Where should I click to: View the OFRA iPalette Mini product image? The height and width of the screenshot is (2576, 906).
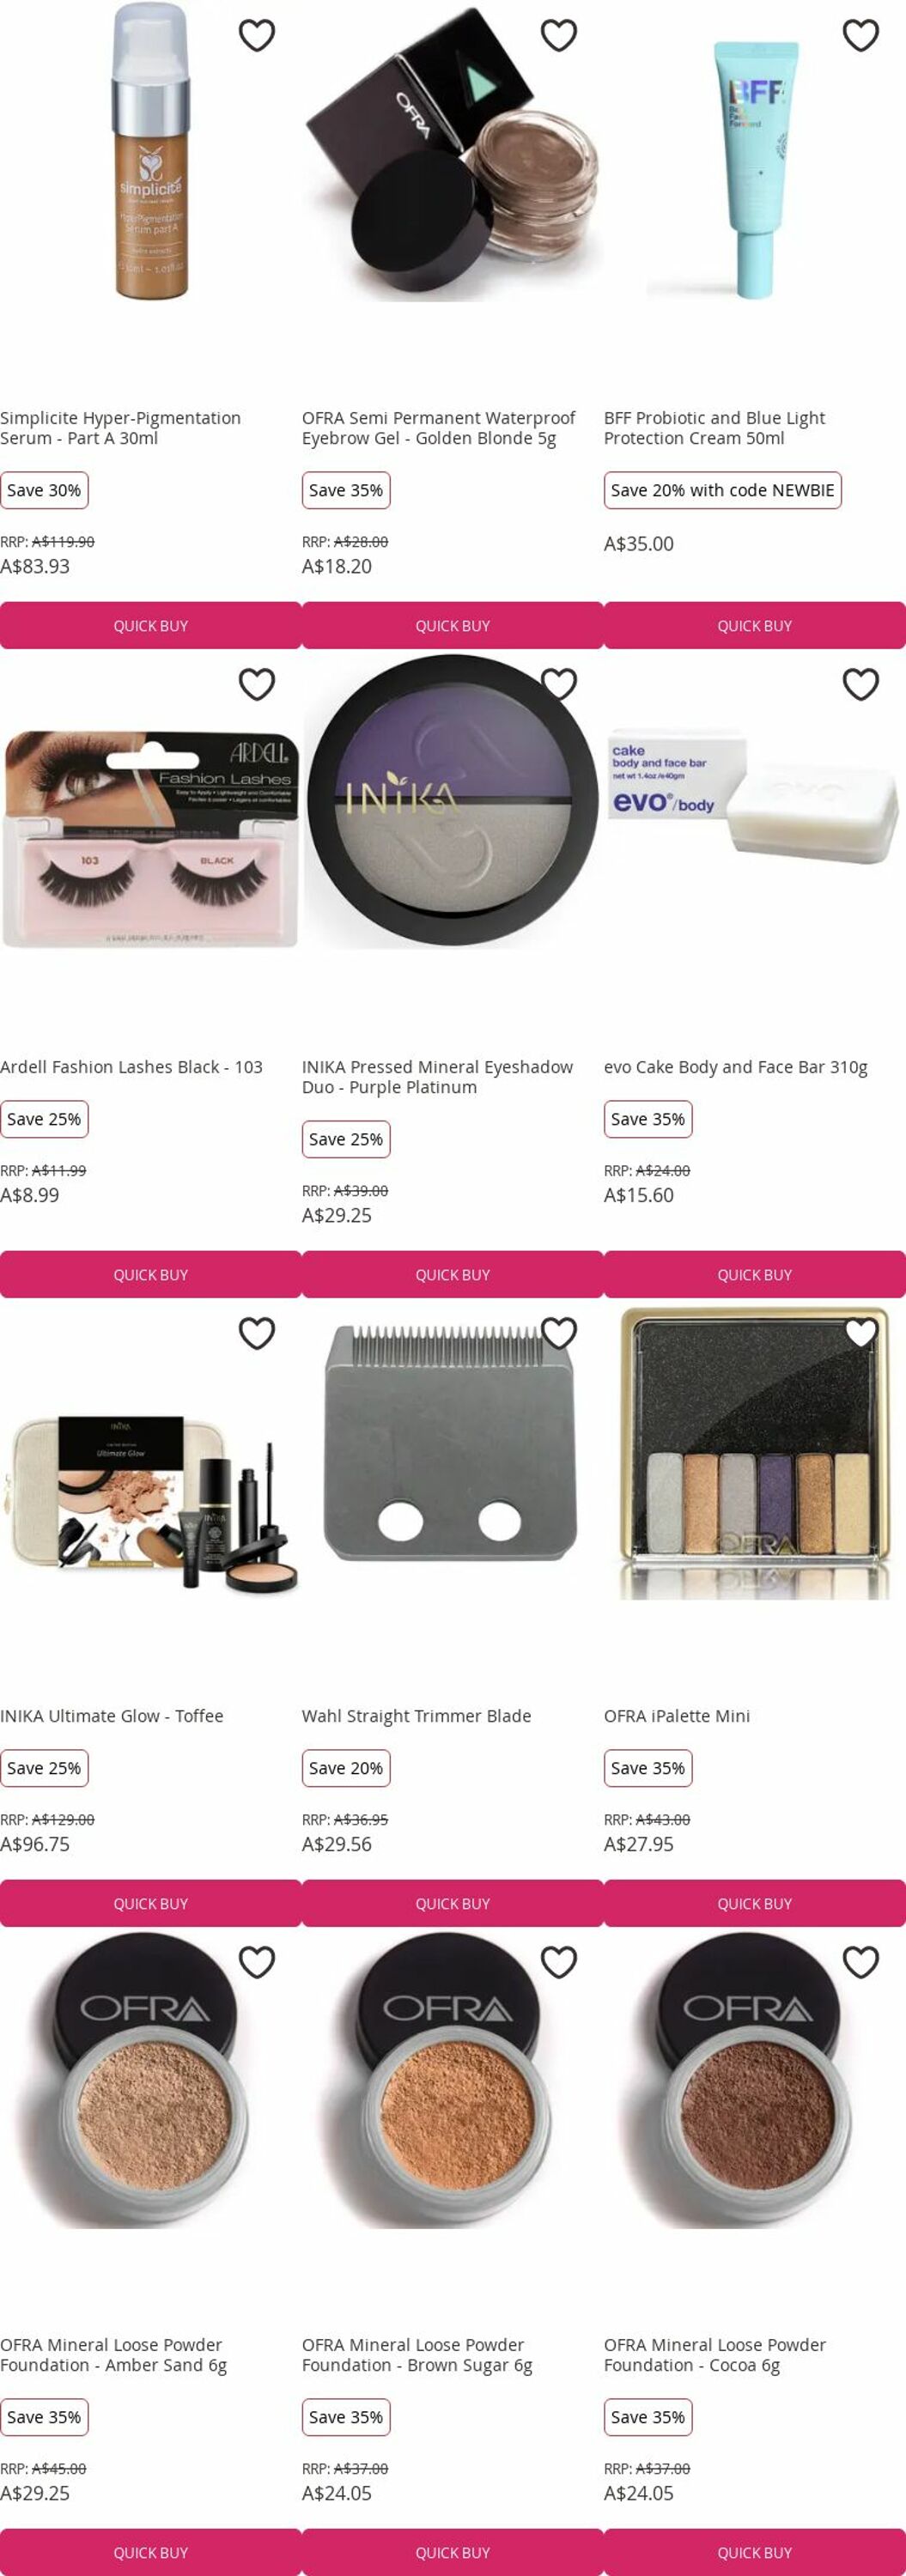[755, 1453]
